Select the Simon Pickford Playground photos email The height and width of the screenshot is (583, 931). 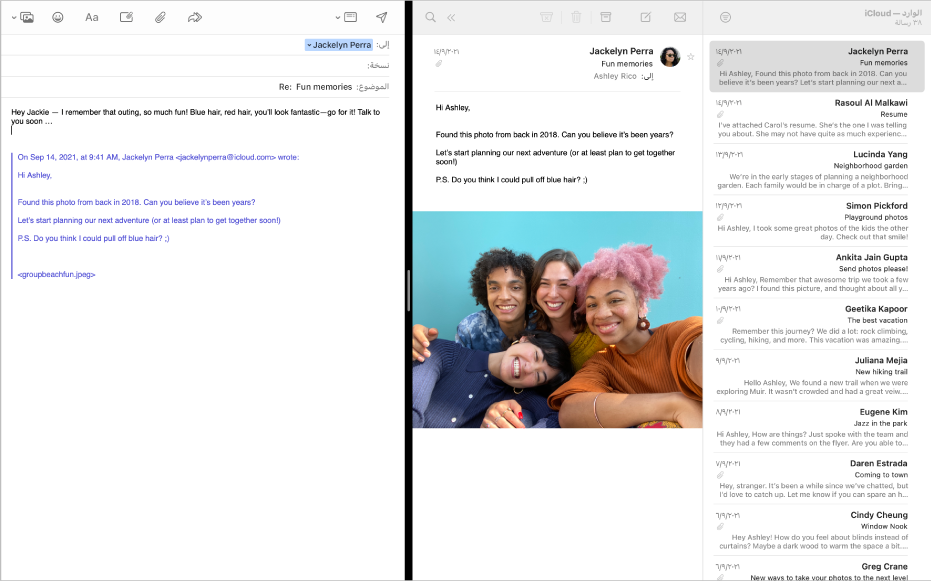point(816,218)
